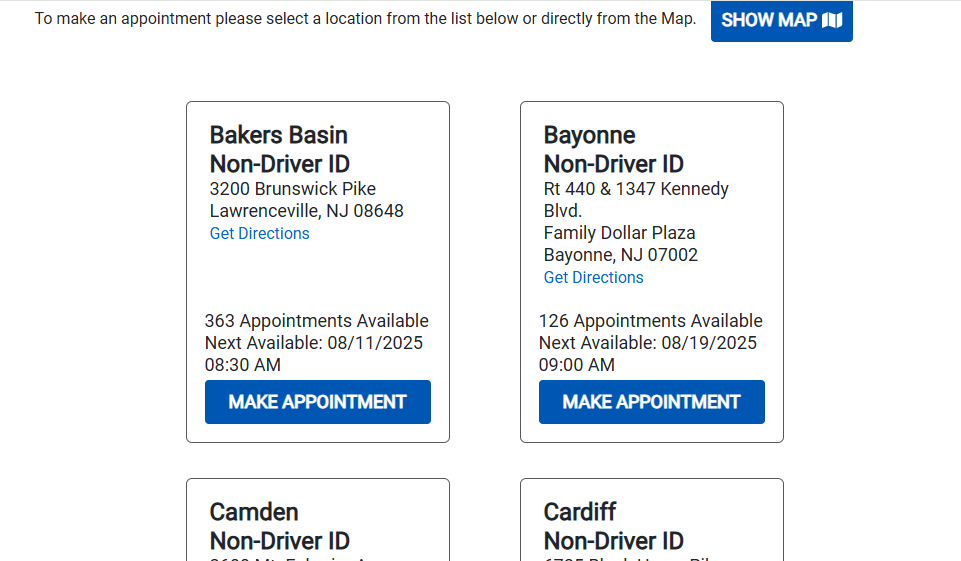Viewport: 961px width, 561px height.
Task: Open Get Directions for Bakers Basin
Action: click(x=259, y=234)
